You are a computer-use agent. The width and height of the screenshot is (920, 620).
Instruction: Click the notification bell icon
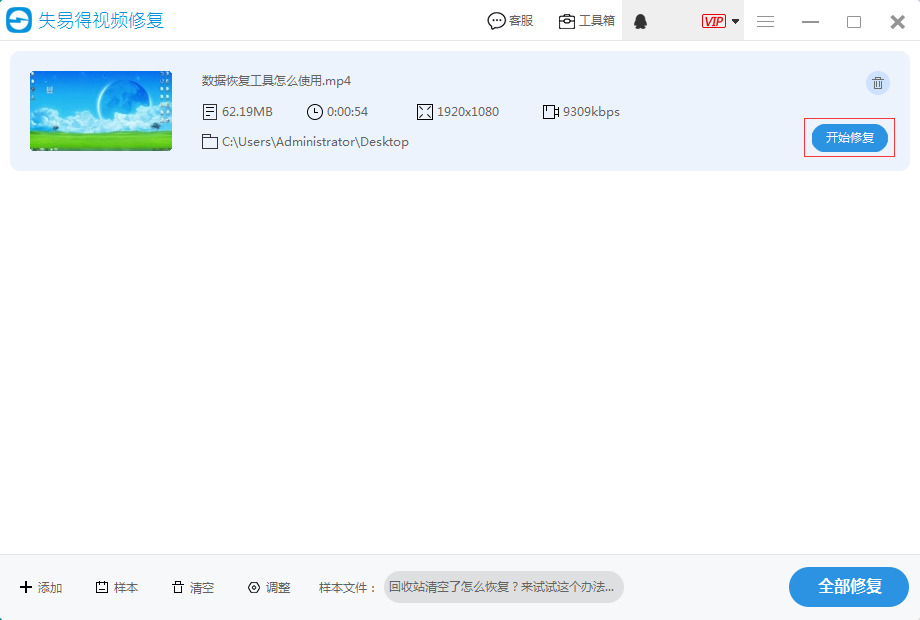pyautogui.click(x=641, y=20)
